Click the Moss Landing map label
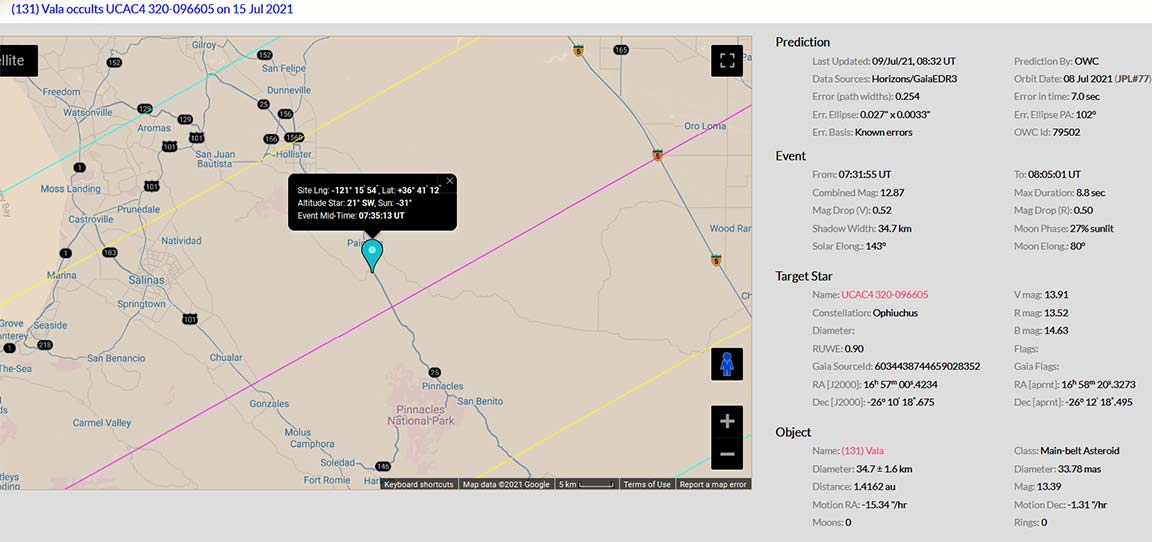This screenshot has height=542, width=1152. click(x=71, y=189)
